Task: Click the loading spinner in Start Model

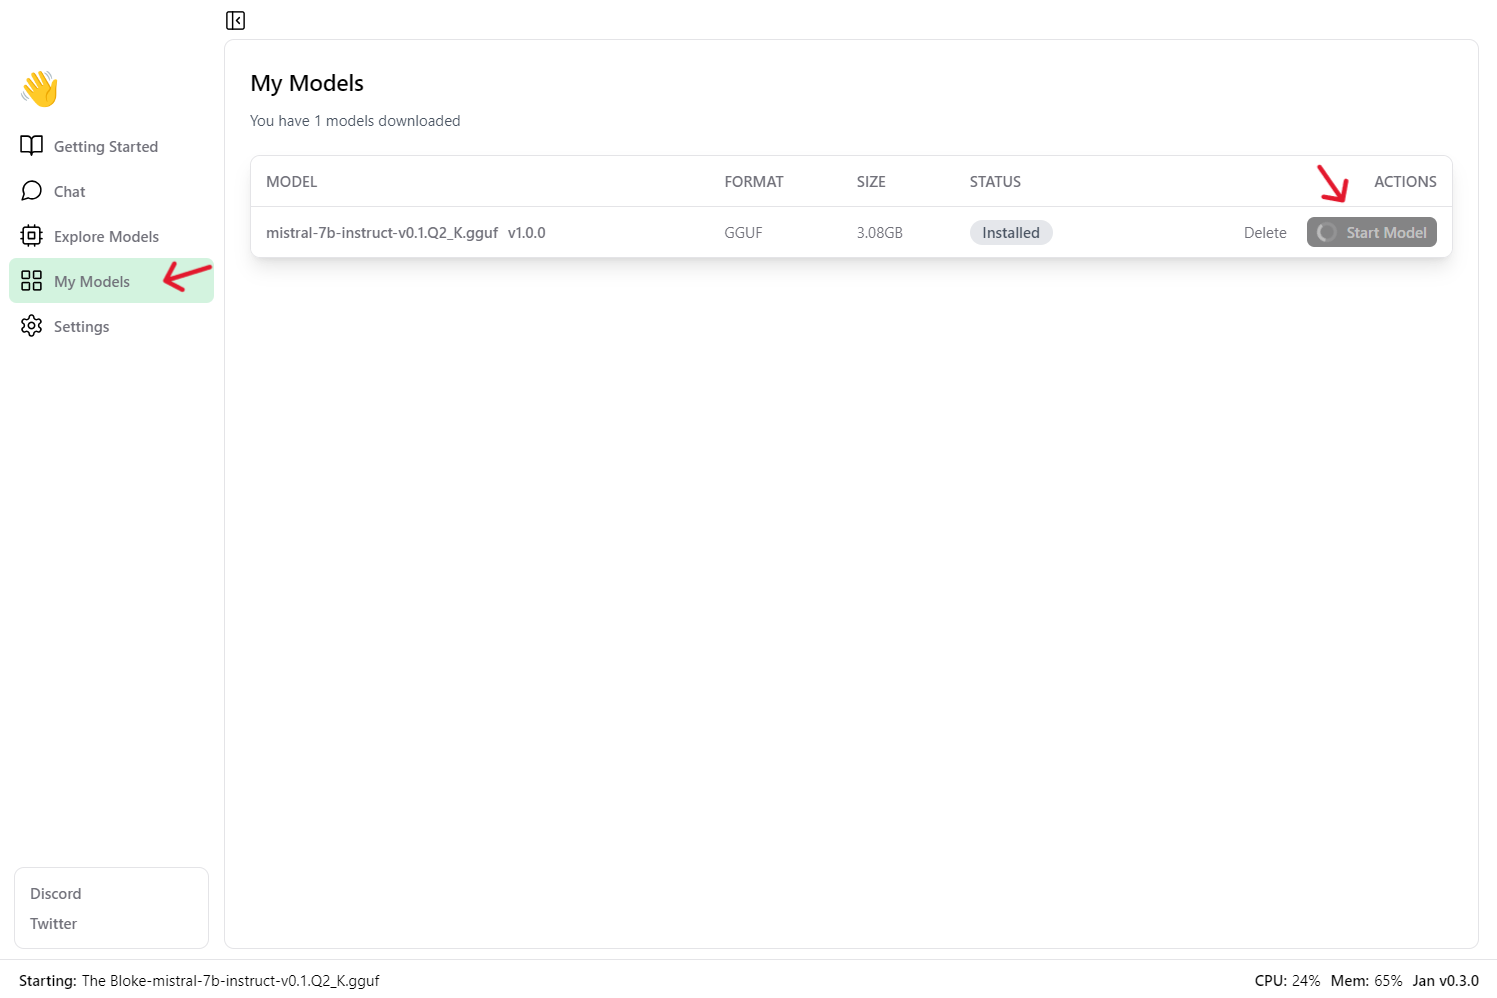Action: point(1327,233)
